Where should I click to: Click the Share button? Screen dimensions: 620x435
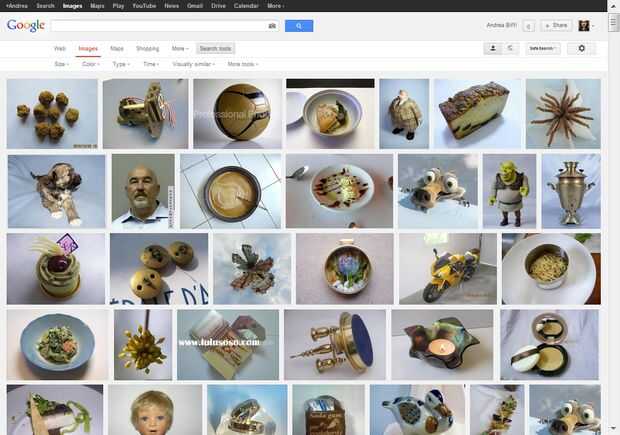click(557, 26)
